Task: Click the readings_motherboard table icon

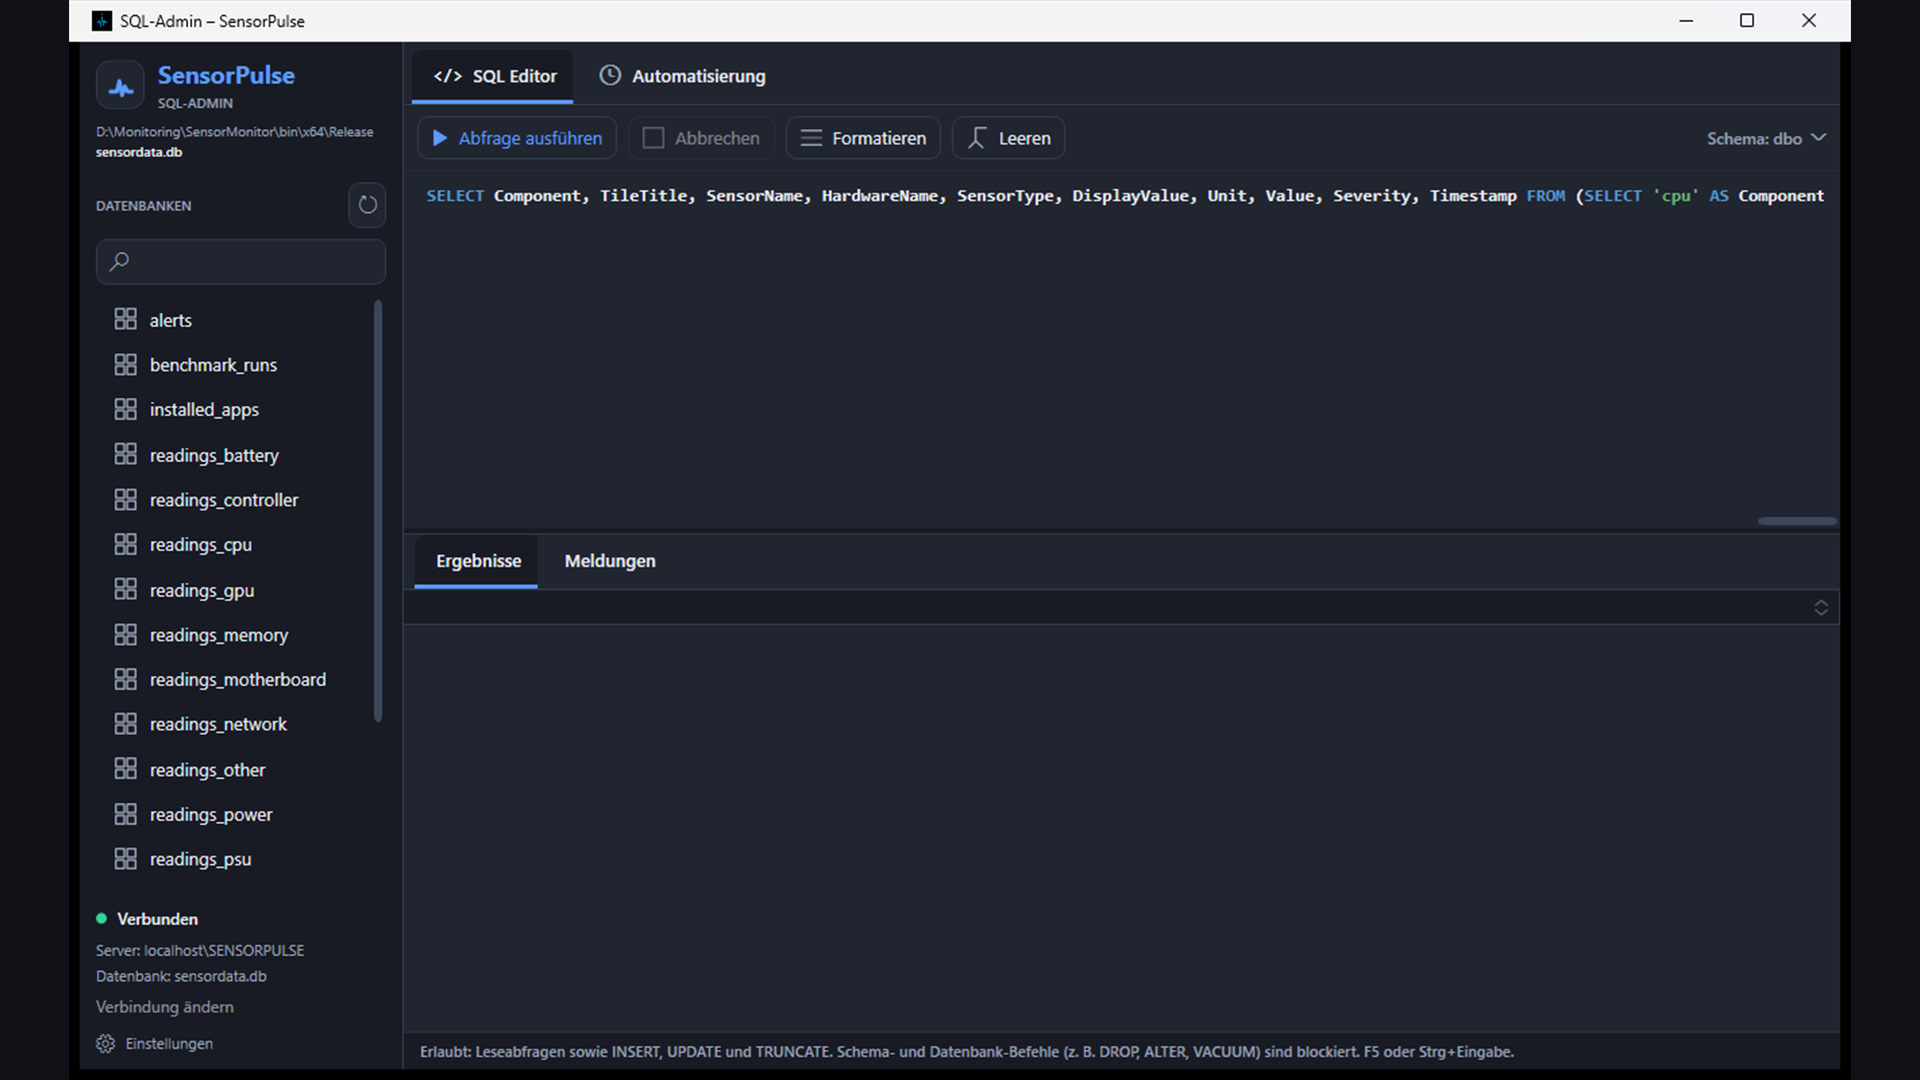Action: point(125,679)
